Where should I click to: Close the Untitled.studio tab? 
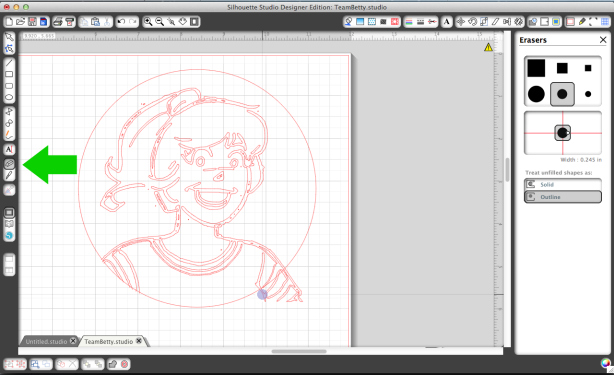click(x=73, y=341)
